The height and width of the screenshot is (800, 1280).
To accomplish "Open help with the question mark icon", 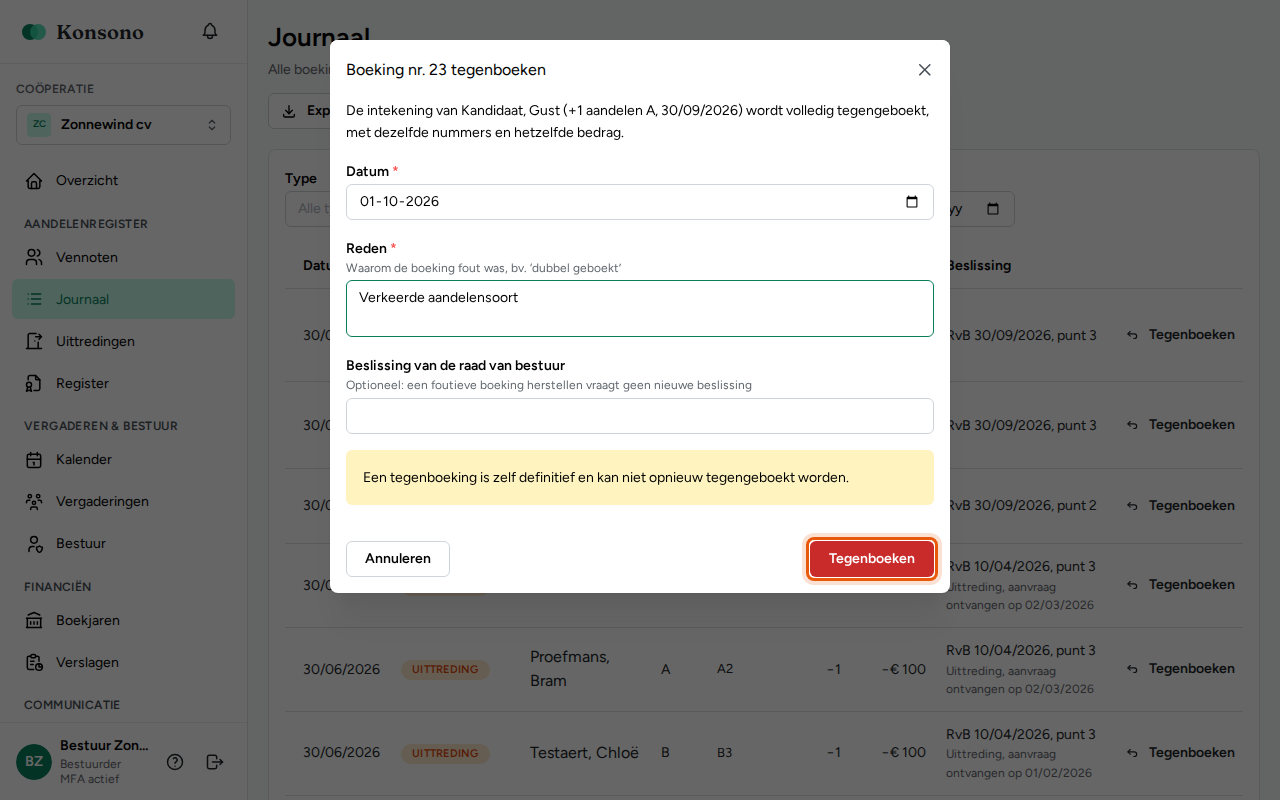I will (175, 762).
